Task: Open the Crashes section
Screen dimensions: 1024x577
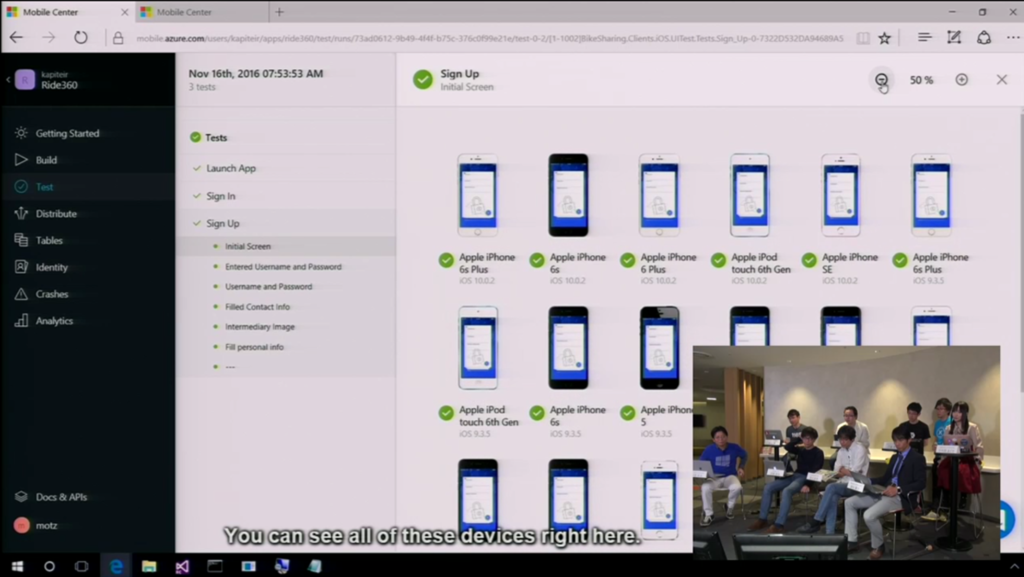Action: click(41, 294)
